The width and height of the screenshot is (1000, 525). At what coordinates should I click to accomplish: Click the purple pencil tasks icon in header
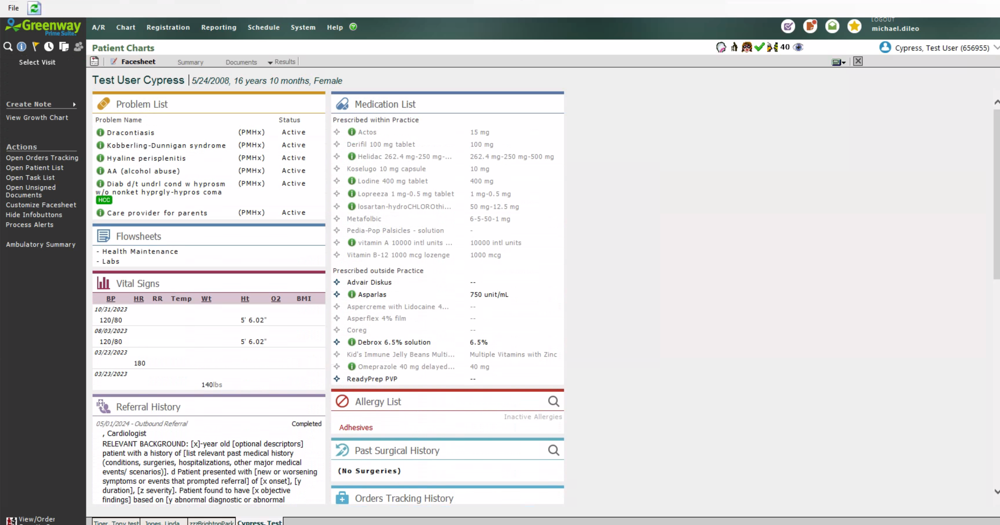(788, 26)
